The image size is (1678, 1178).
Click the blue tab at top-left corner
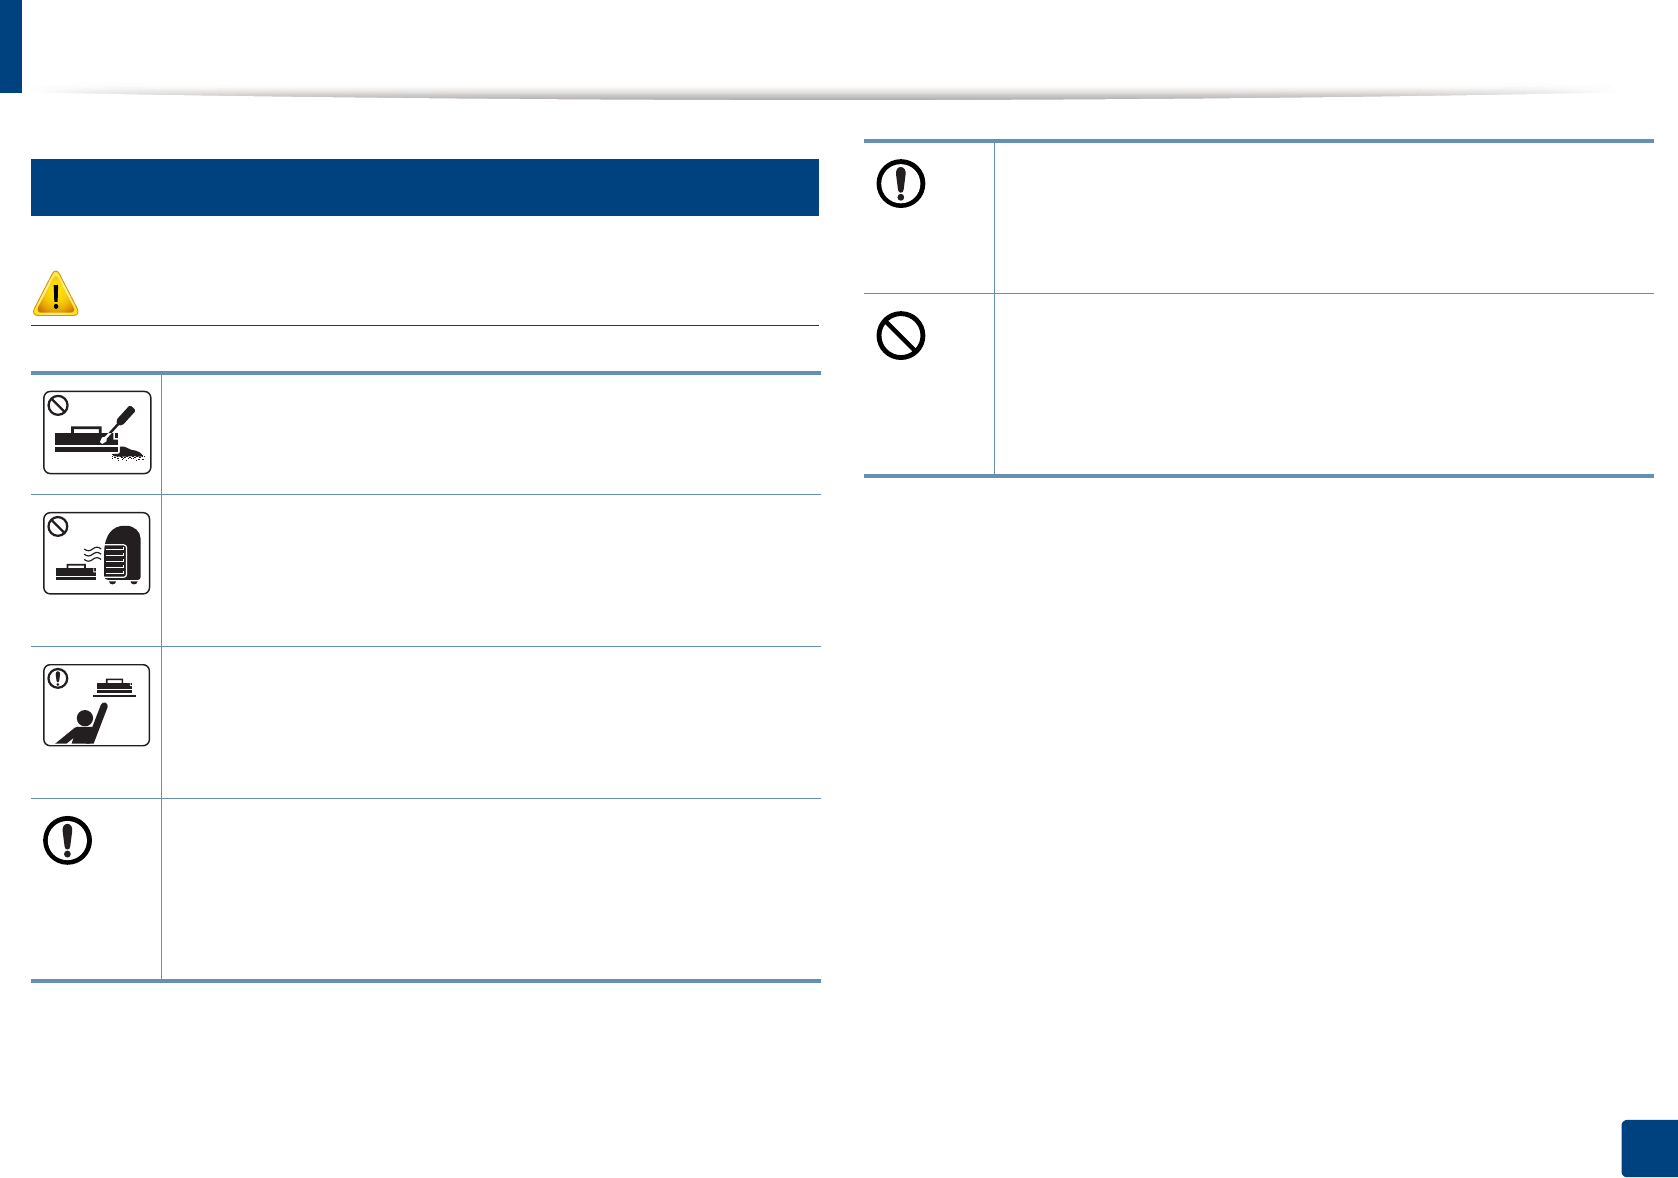tap(10, 46)
